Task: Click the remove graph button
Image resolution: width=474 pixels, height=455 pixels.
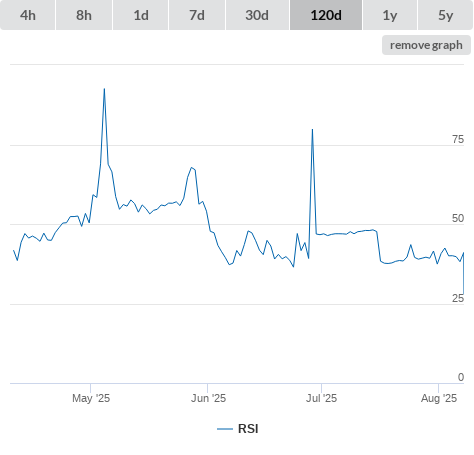Action: coord(426,45)
